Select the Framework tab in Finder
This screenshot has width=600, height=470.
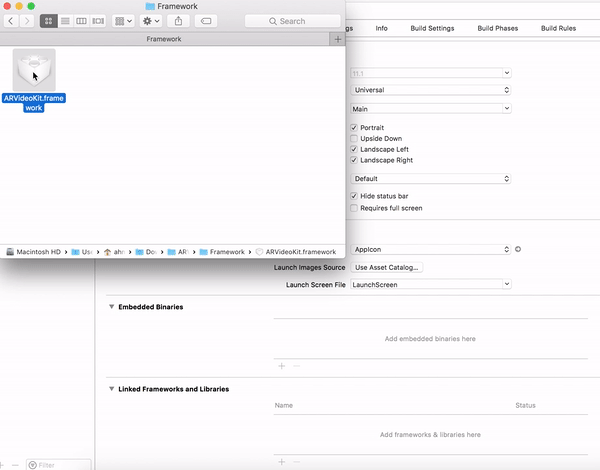164,39
